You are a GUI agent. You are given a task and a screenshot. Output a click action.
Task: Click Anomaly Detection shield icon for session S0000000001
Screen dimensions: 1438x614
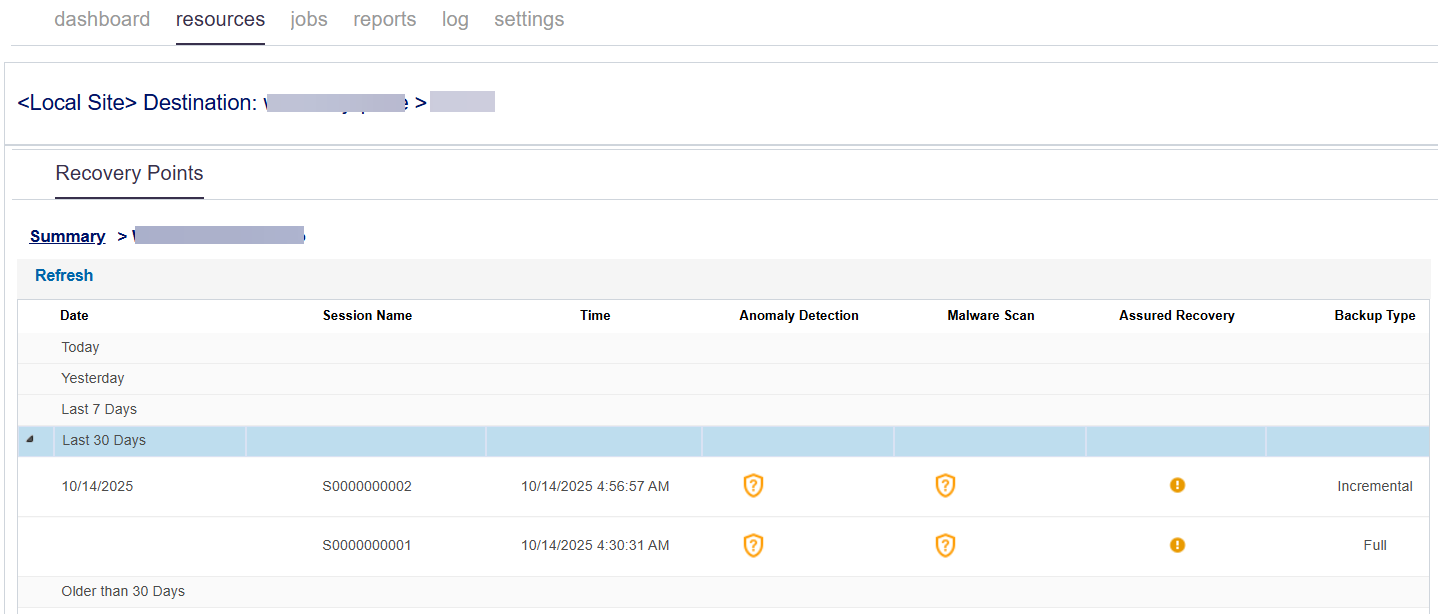click(x=753, y=546)
